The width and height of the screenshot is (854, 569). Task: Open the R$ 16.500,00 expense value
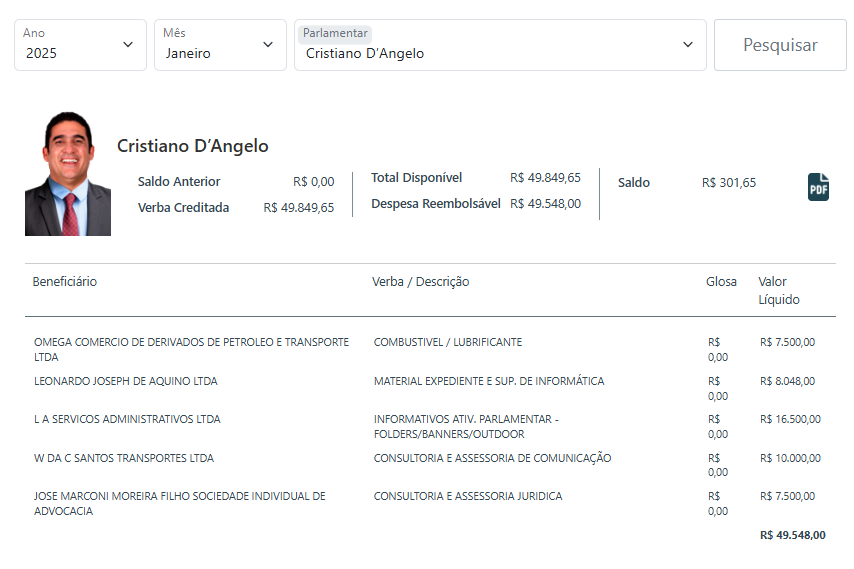pos(790,419)
